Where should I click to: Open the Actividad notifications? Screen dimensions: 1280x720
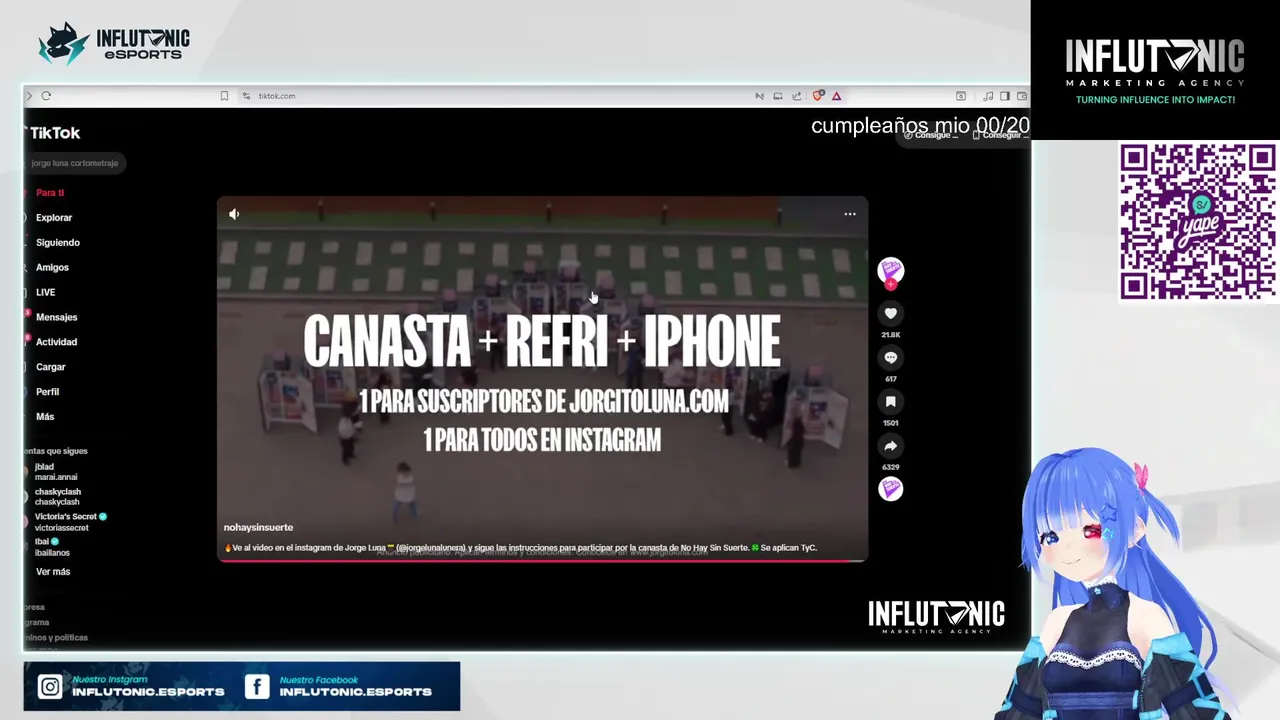(x=56, y=342)
